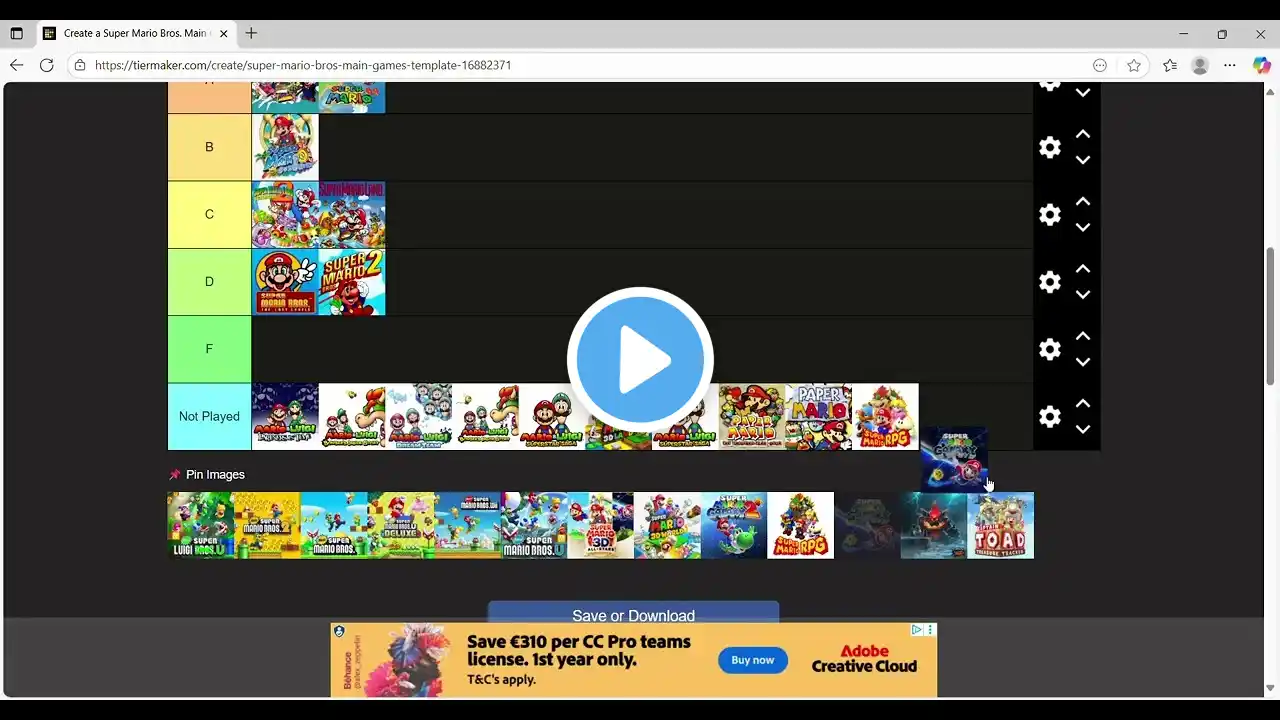Open the Copilot sidebar icon
1280x720 pixels.
1261,65
